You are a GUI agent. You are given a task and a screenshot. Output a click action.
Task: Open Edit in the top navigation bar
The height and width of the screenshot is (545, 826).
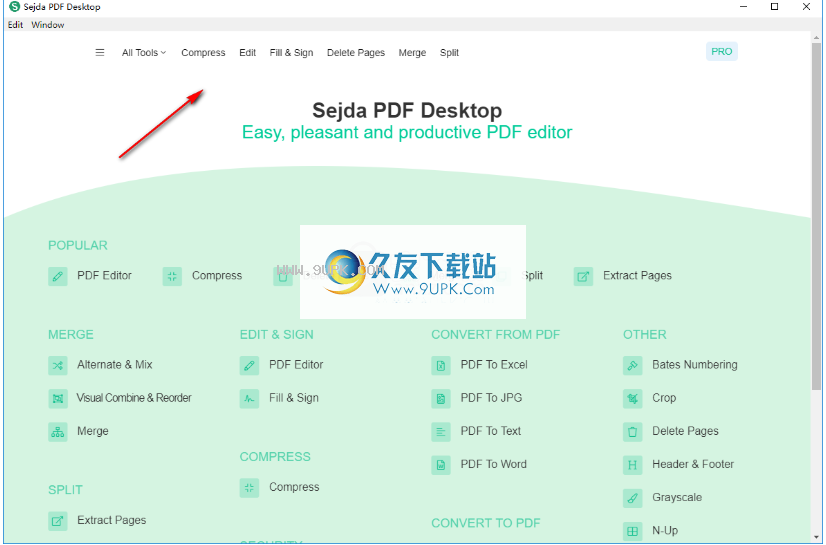coord(248,53)
